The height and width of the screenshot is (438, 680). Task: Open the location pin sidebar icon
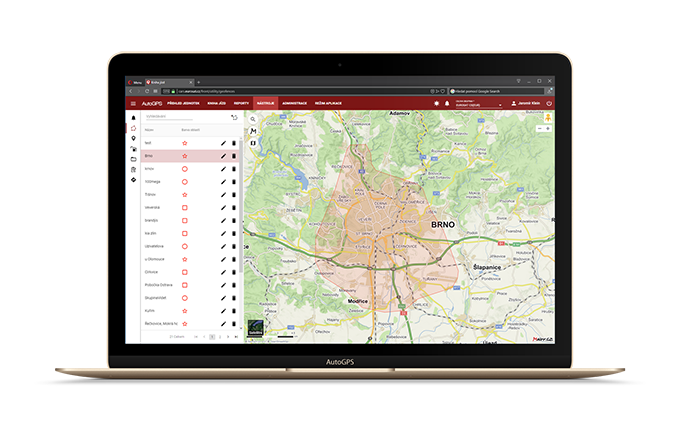point(134,138)
